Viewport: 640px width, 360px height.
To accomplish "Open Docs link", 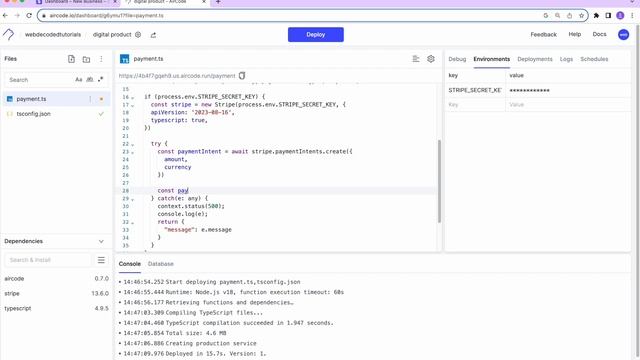I will point(599,34).
